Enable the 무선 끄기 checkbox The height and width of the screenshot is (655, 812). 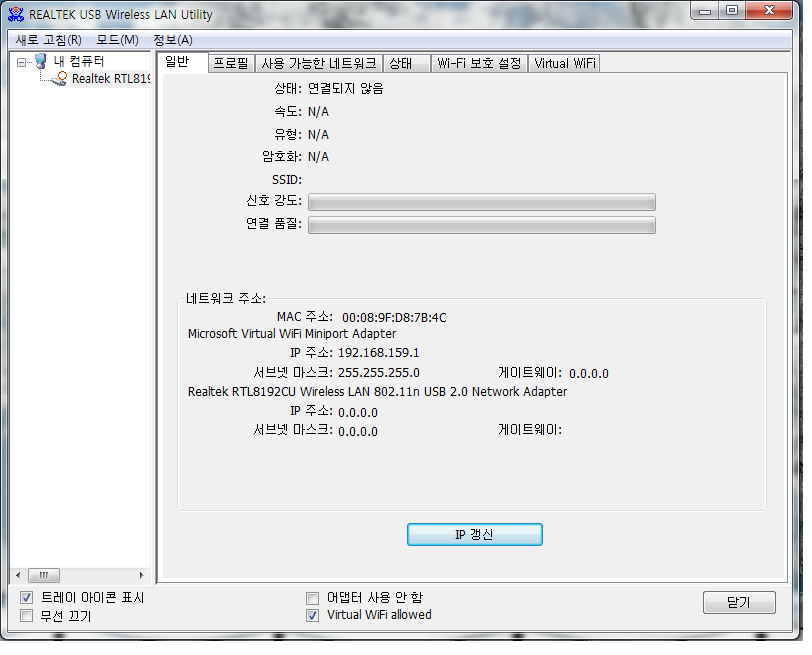point(26,616)
